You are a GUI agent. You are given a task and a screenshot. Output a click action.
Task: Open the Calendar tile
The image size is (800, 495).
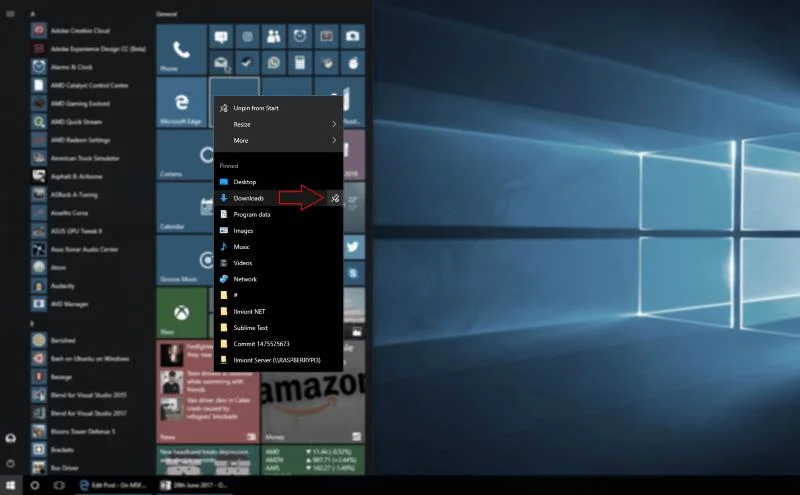[185, 207]
